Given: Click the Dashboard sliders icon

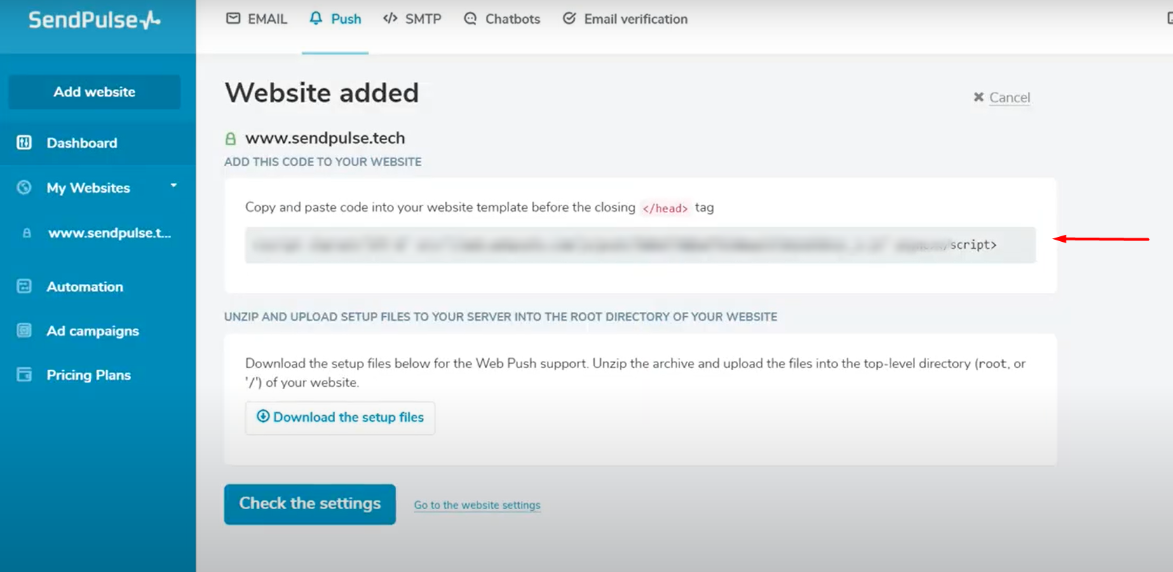Looking at the screenshot, I should click(24, 143).
